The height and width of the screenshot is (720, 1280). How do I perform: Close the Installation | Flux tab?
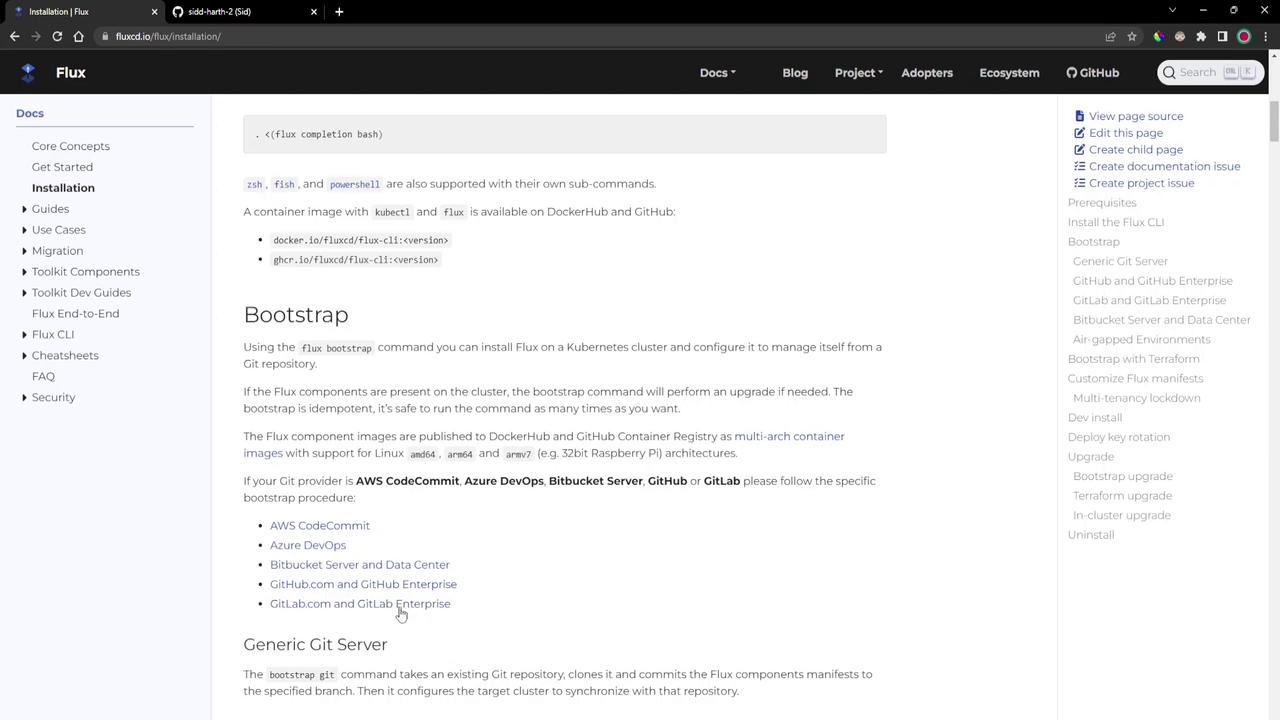[x=154, y=11]
